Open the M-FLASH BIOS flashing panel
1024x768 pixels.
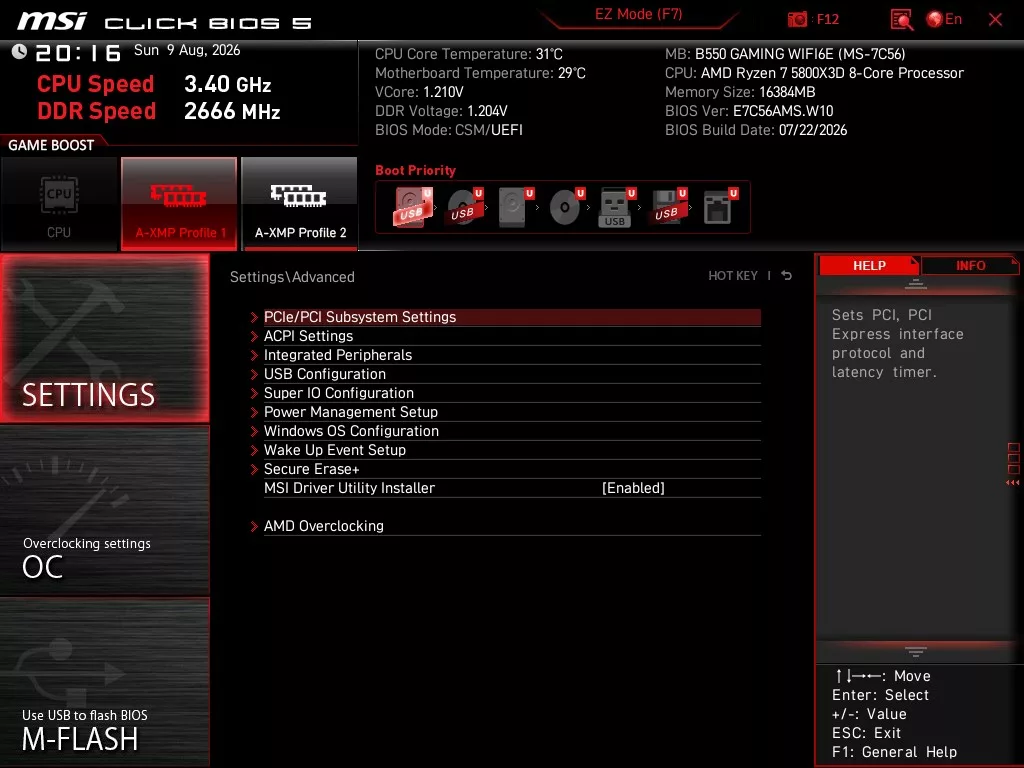click(x=104, y=681)
